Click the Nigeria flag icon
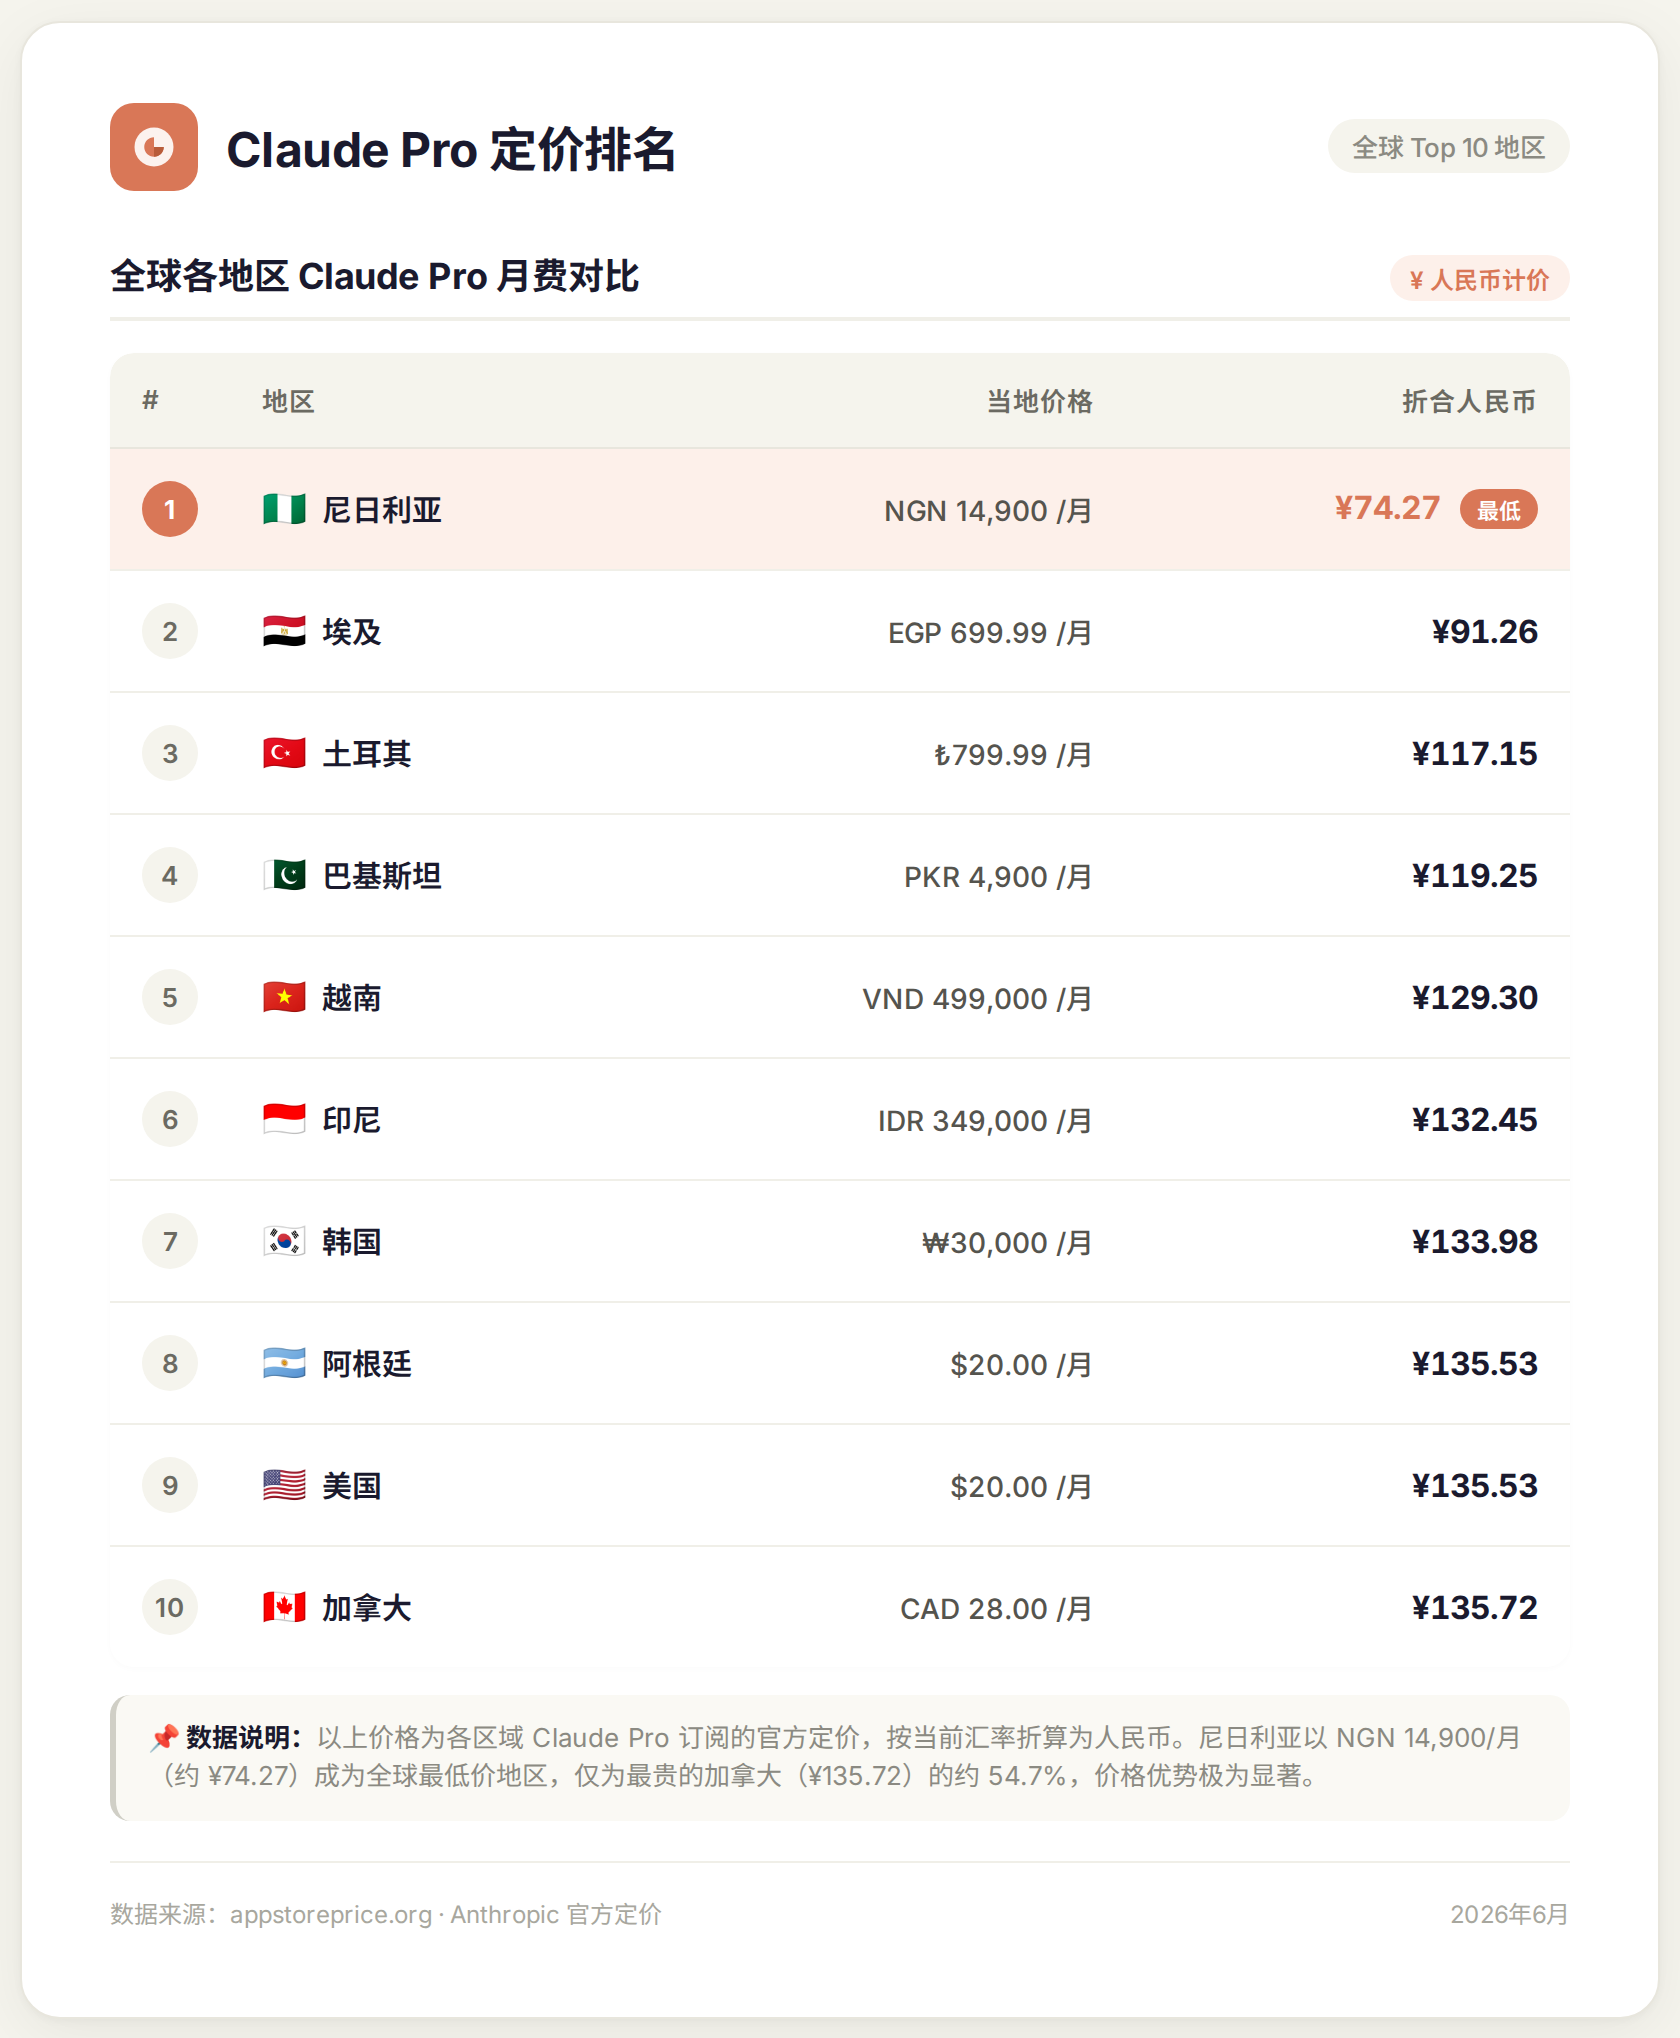The height and width of the screenshot is (2038, 1680). tap(284, 510)
